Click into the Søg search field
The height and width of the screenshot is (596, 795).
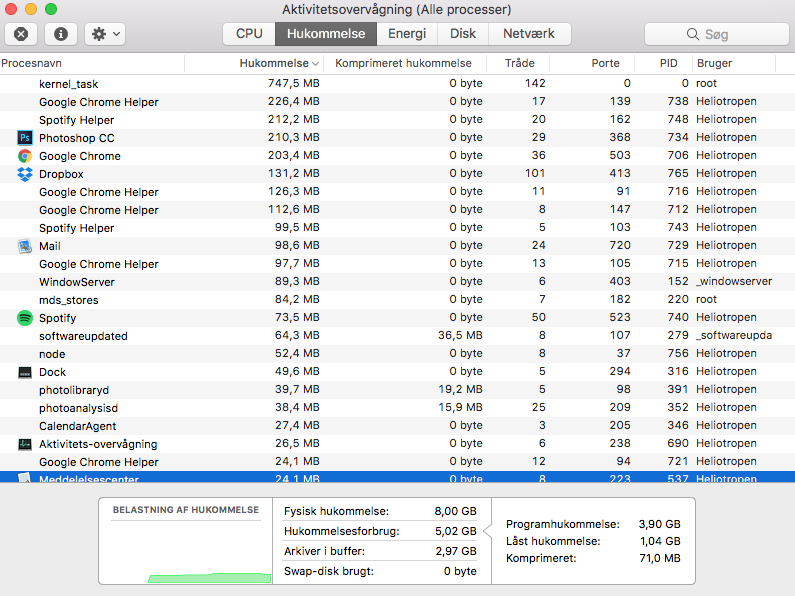click(x=717, y=34)
